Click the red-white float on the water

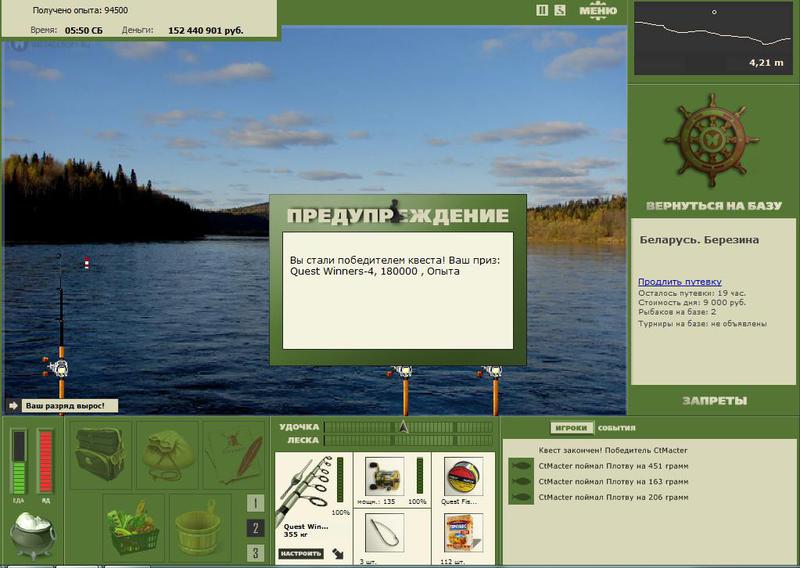point(87,263)
